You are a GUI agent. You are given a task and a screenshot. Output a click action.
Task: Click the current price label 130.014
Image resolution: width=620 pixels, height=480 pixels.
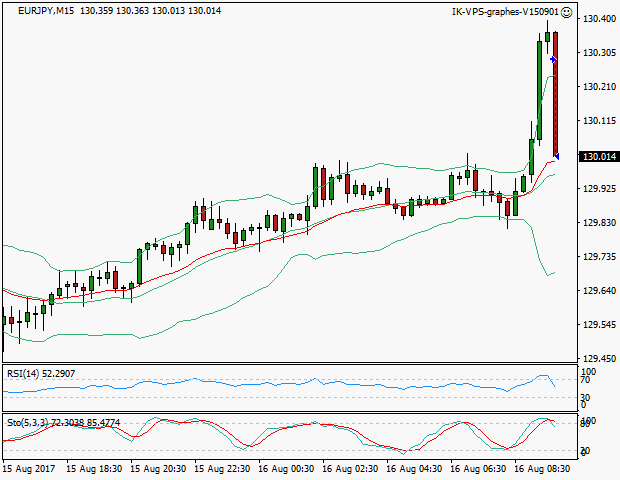[x=598, y=157]
